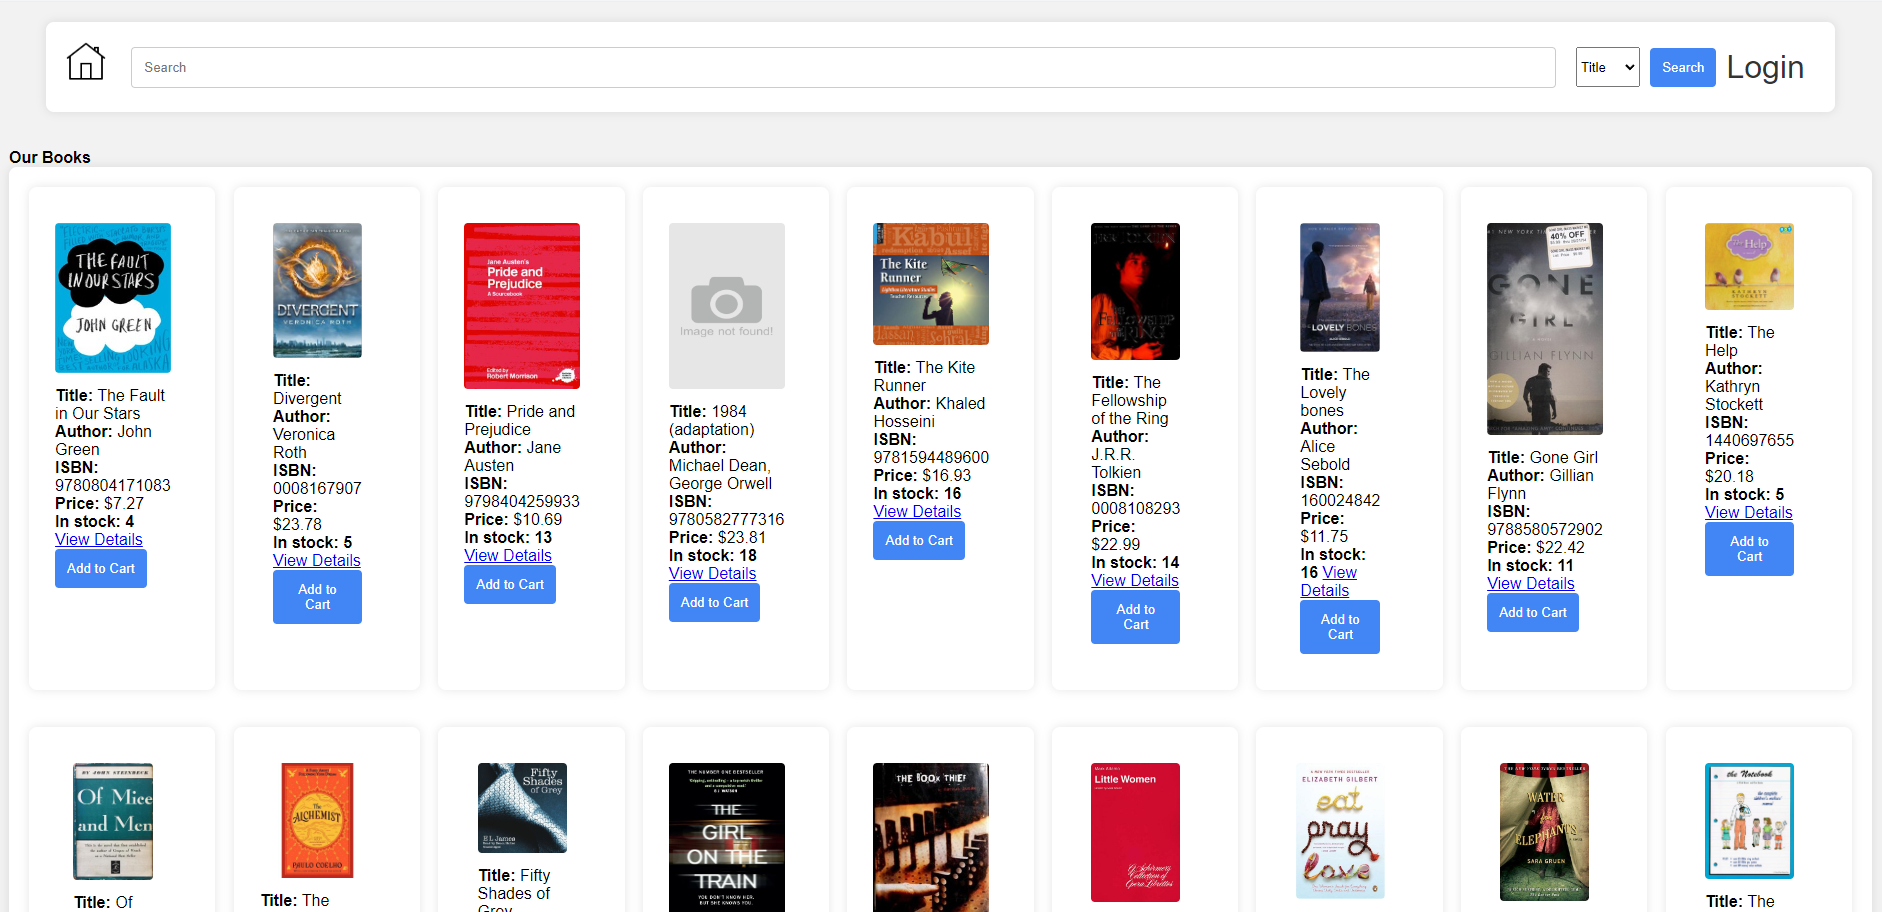The height and width of the screenshot is (912, 1882).
Task: Open The Notebook cover thumbnail
Action: tap(1749, 821)
